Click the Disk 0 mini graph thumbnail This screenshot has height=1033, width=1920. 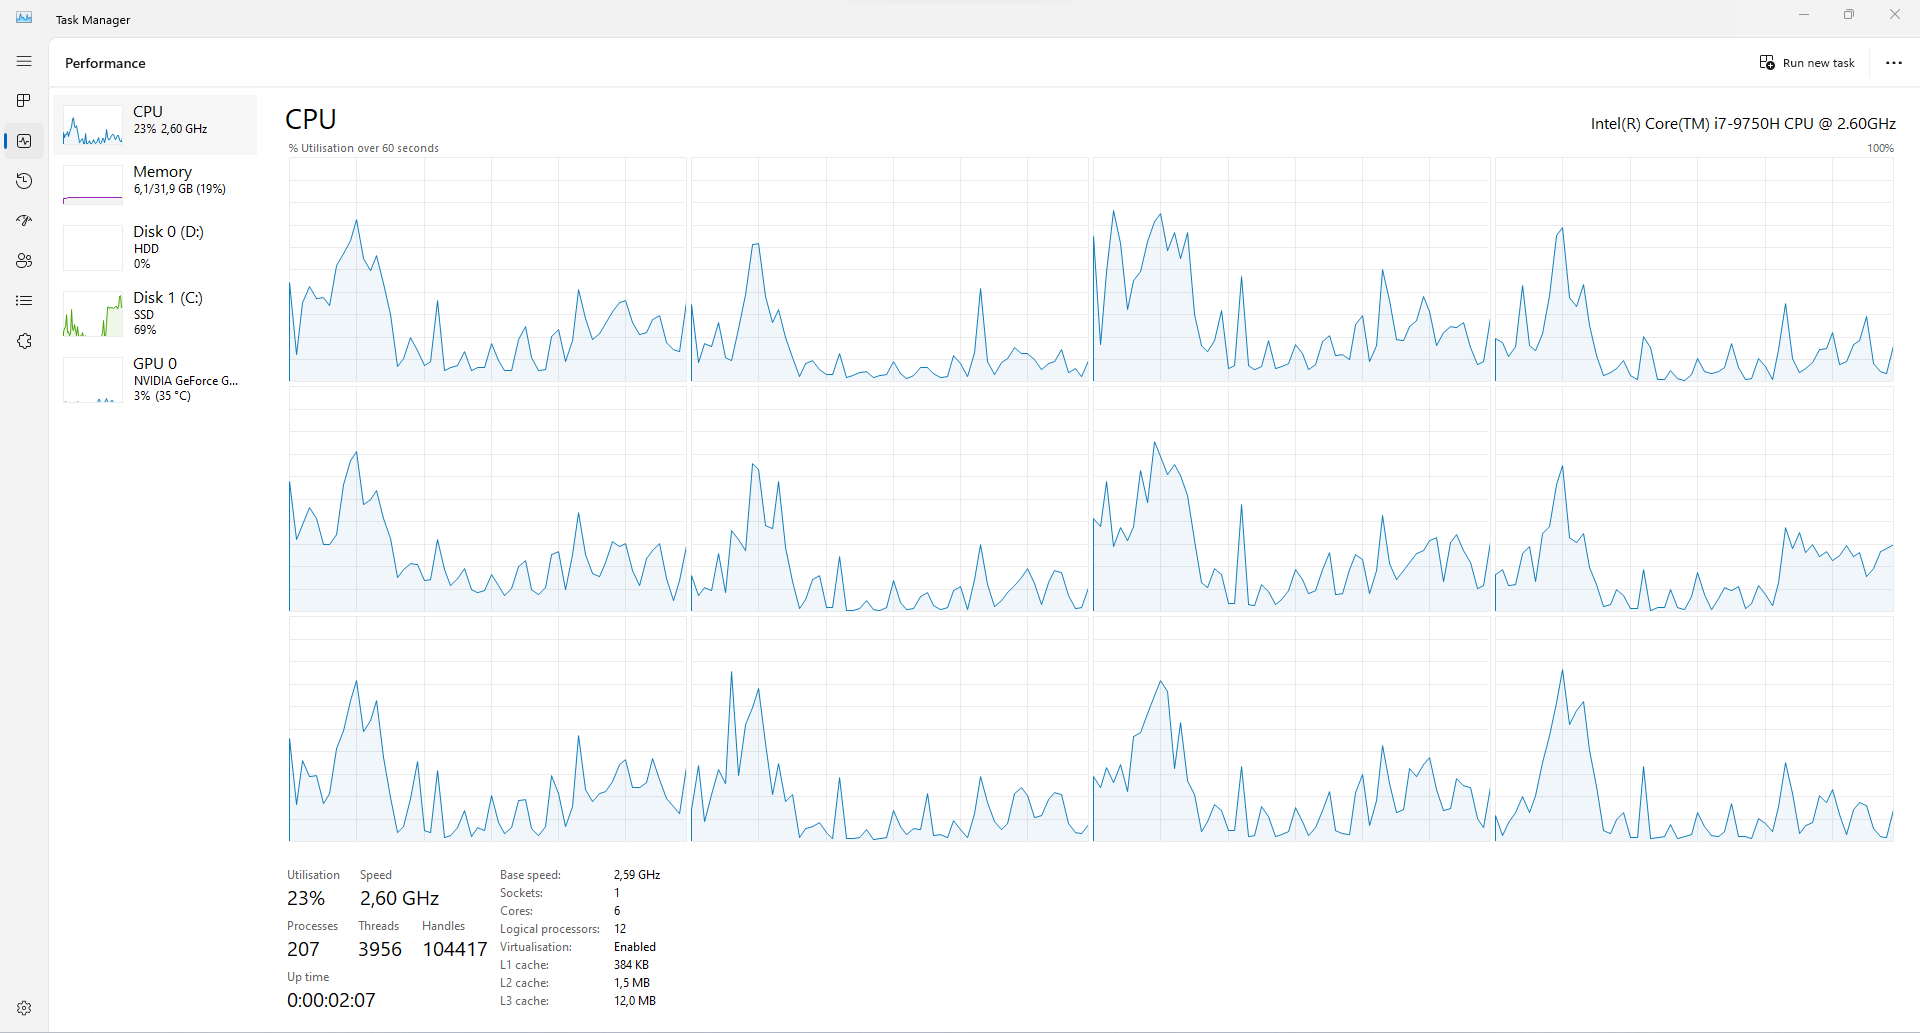93,248
